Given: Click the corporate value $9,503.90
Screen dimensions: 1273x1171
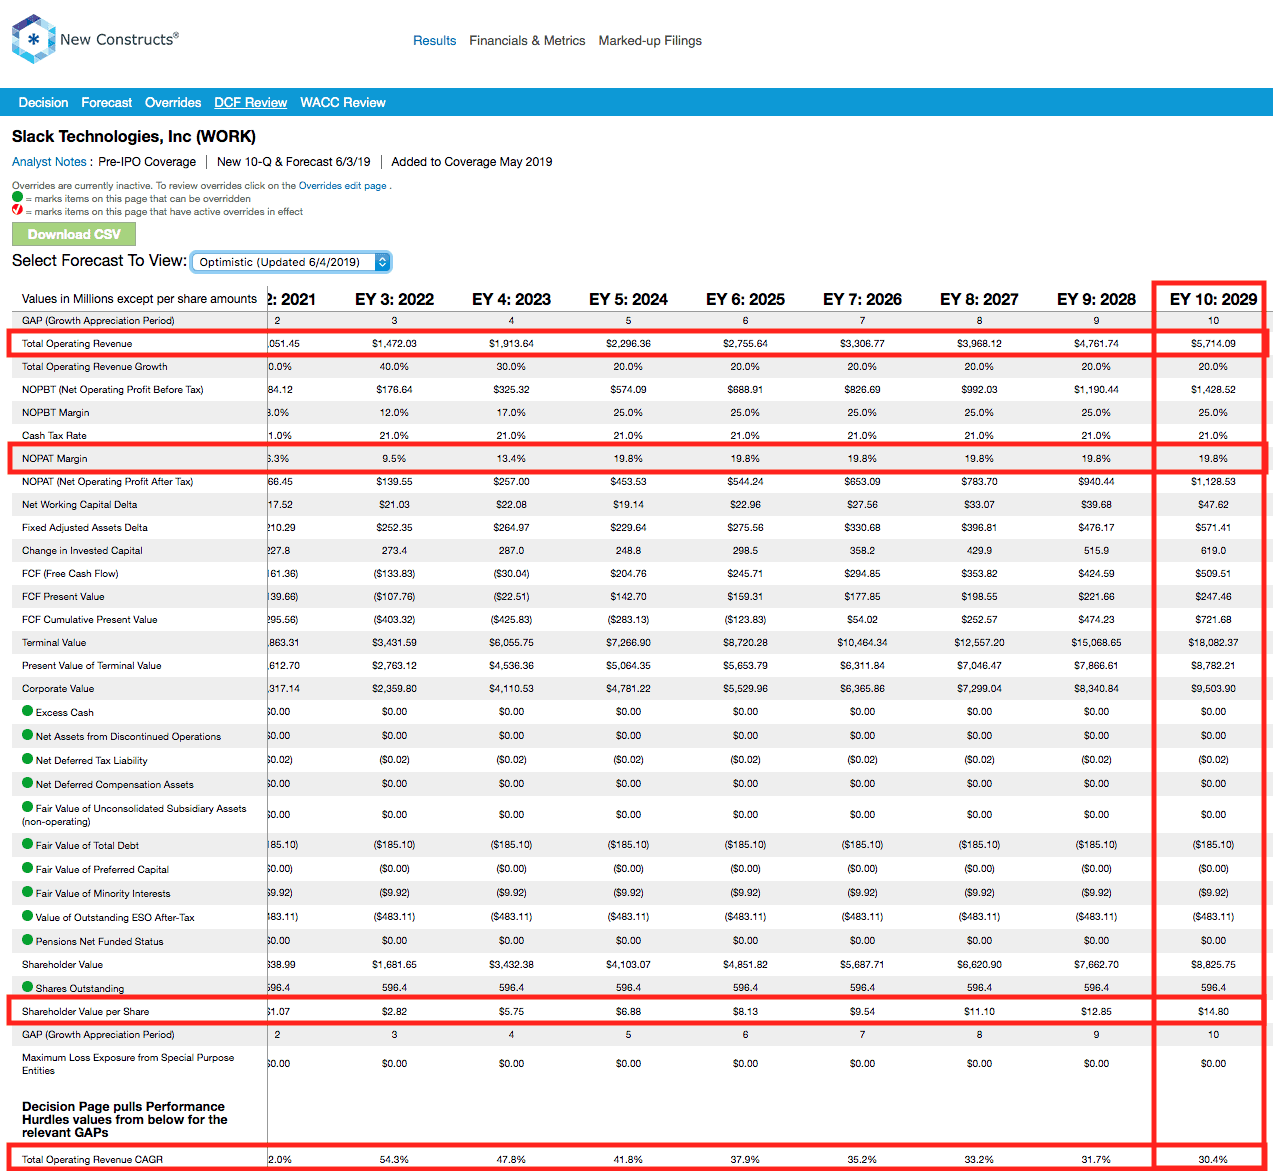Looking at the screenshot, I should pos(1213,689).
